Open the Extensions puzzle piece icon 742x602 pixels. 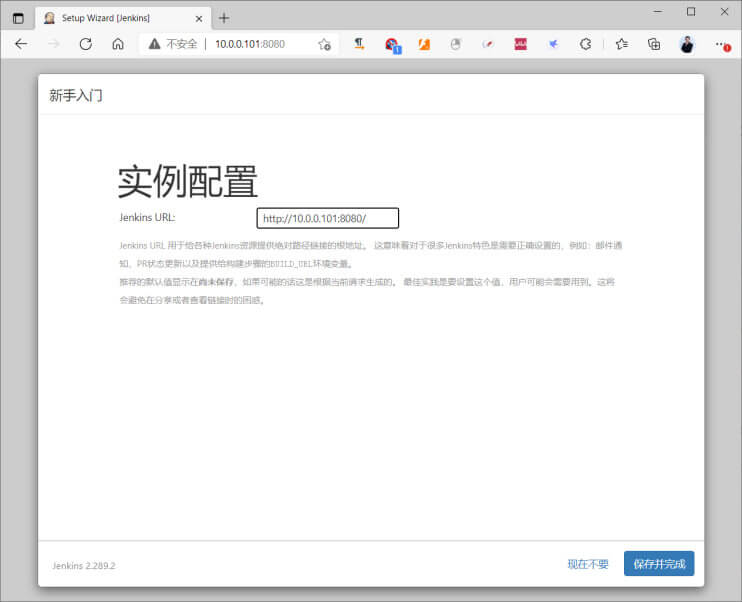[x=585, y=44]
